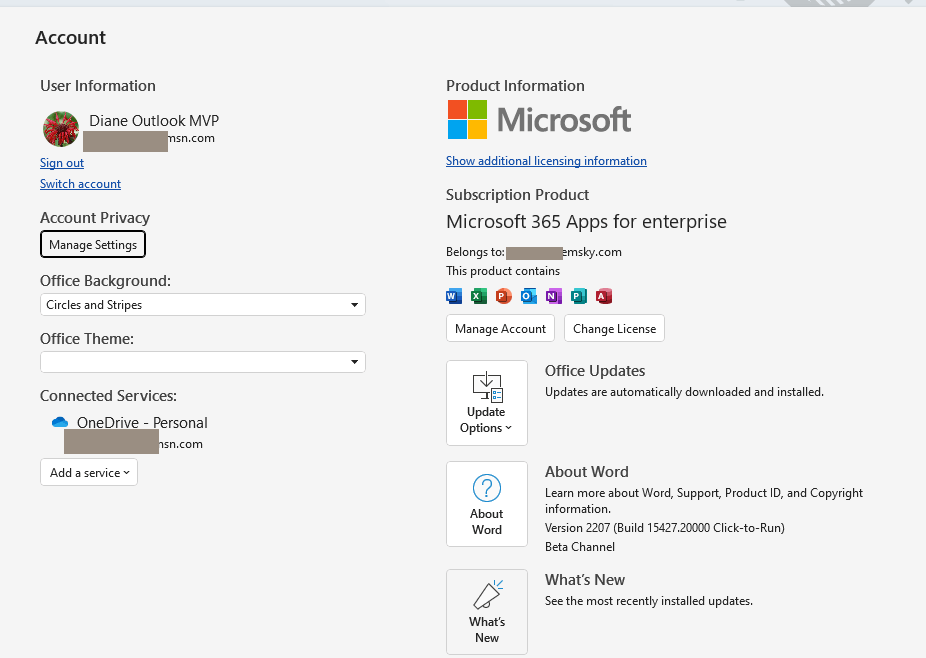The height and width of the screenshot is (658, 926).
Task: Open the Office Background dropdown
Action: (x=203, y=305)
